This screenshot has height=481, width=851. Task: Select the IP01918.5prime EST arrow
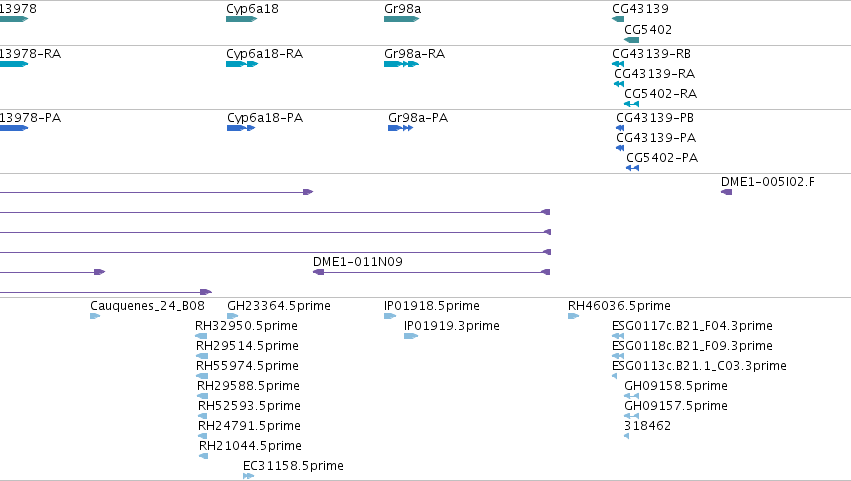coord(390,316)
